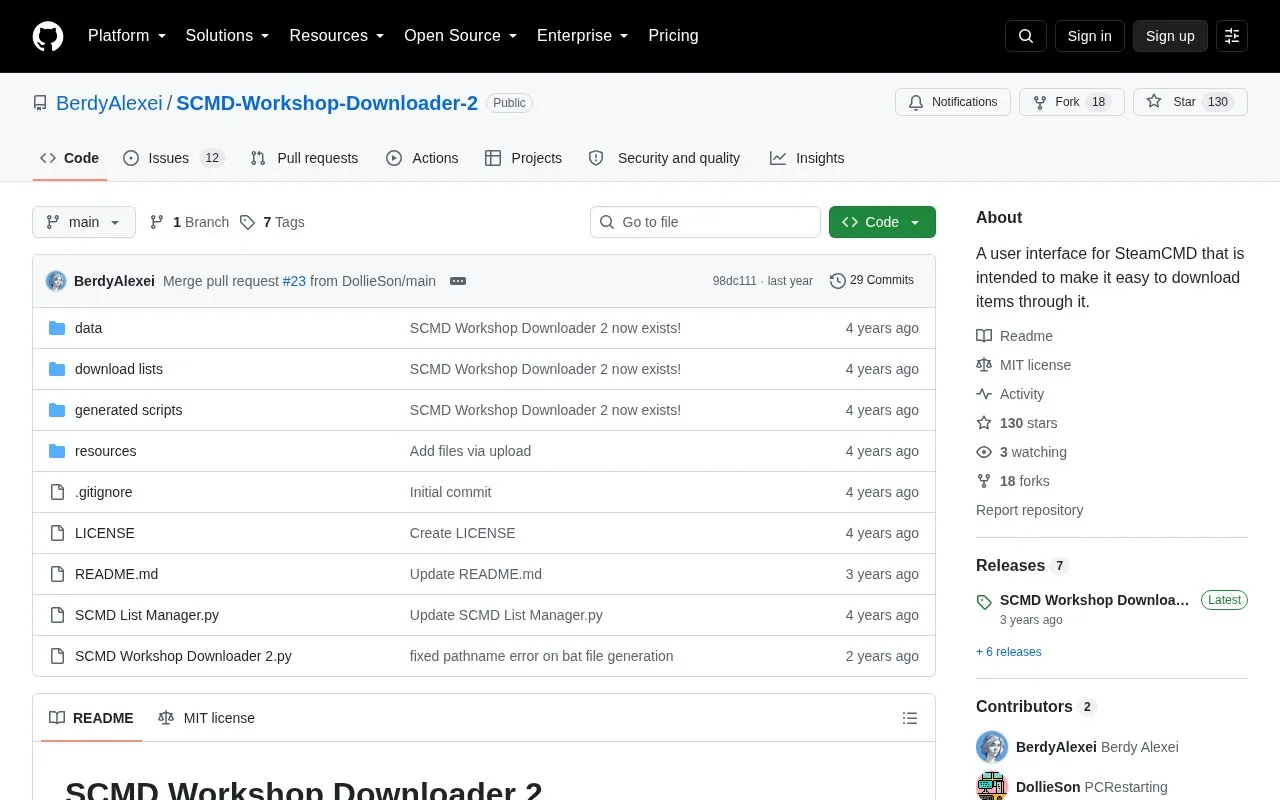This screenshot has height=800, width=1280.
Task: Open the GitHub homepage logo
Action: point(48,36)
